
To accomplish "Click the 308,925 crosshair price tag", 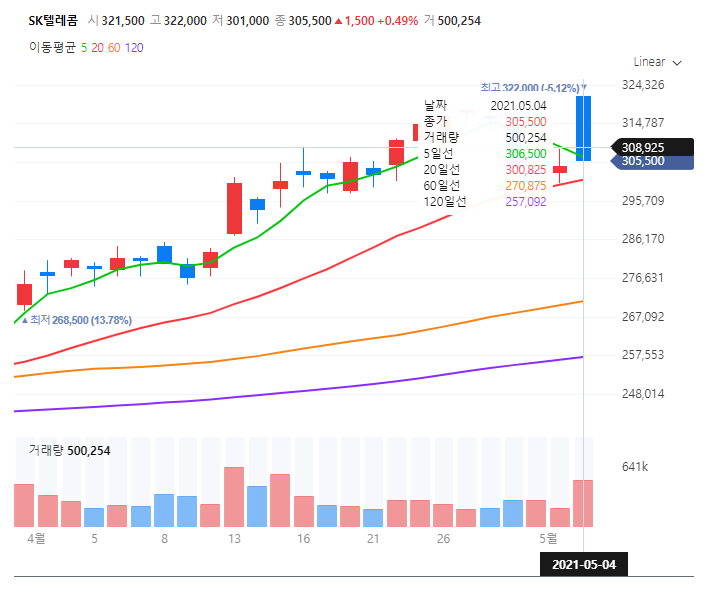I will [x=652, y=147].
